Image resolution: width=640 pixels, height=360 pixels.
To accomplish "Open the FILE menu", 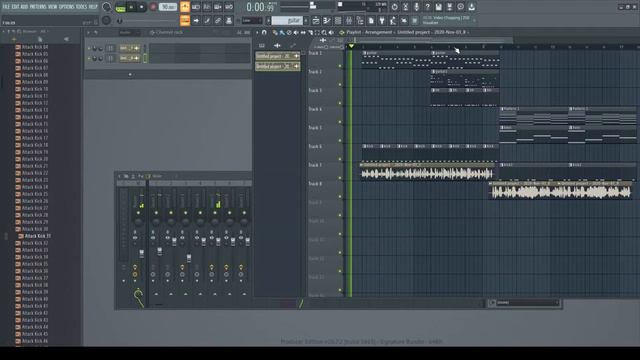I will point(7,7).
